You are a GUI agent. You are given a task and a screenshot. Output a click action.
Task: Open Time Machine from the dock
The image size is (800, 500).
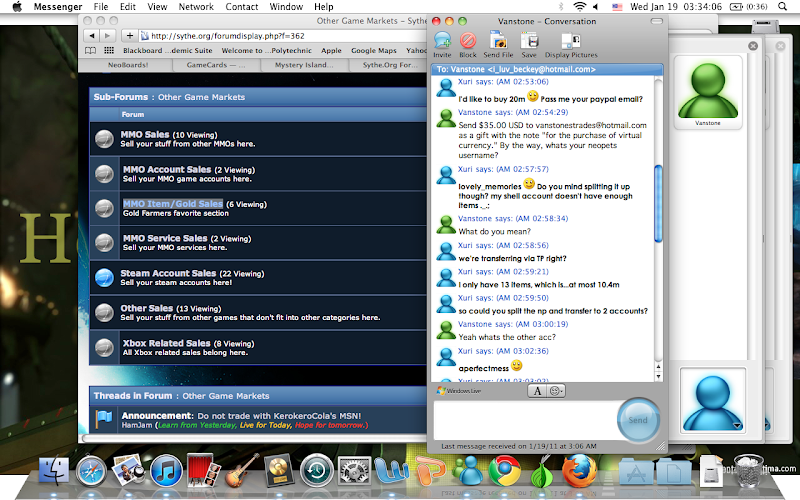(x=316, y=470)
